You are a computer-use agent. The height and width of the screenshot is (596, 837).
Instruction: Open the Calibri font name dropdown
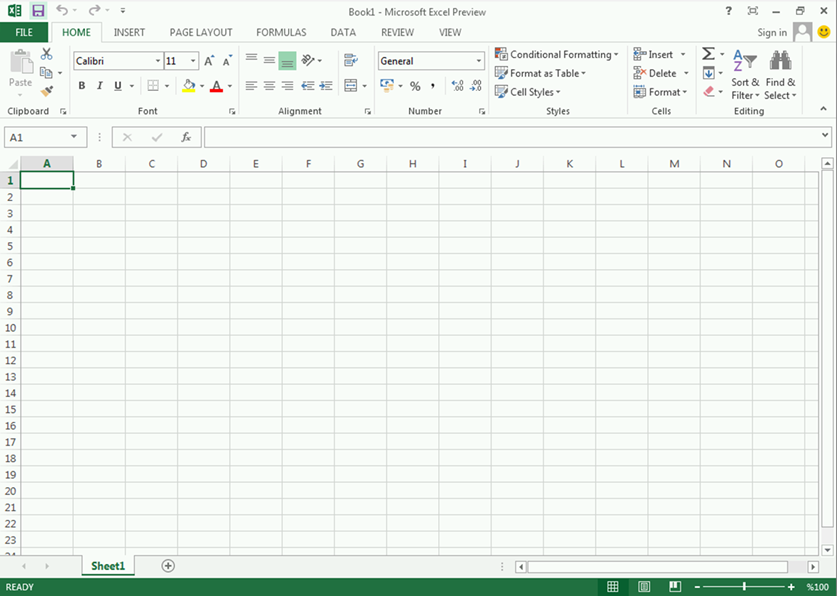(x=158, y=61)
